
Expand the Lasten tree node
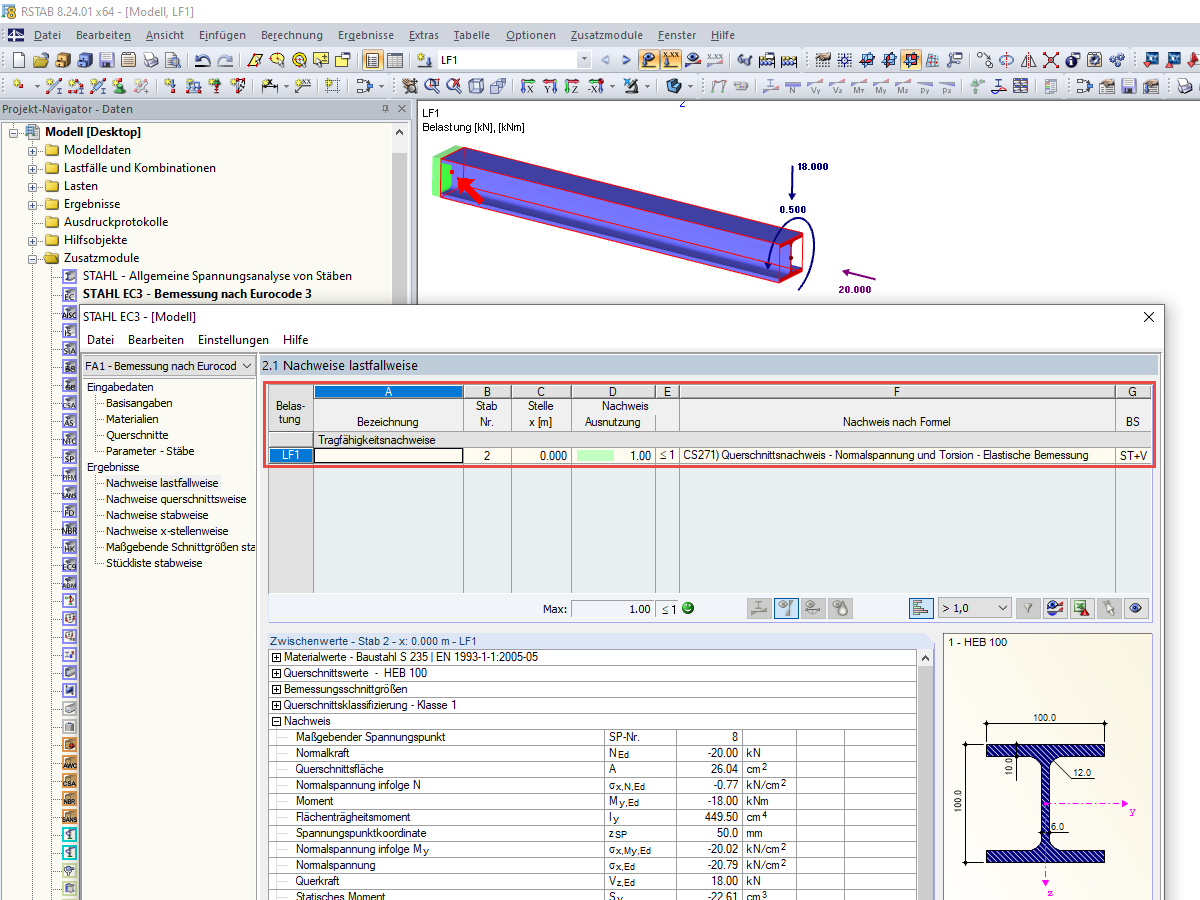pos(32,186)
